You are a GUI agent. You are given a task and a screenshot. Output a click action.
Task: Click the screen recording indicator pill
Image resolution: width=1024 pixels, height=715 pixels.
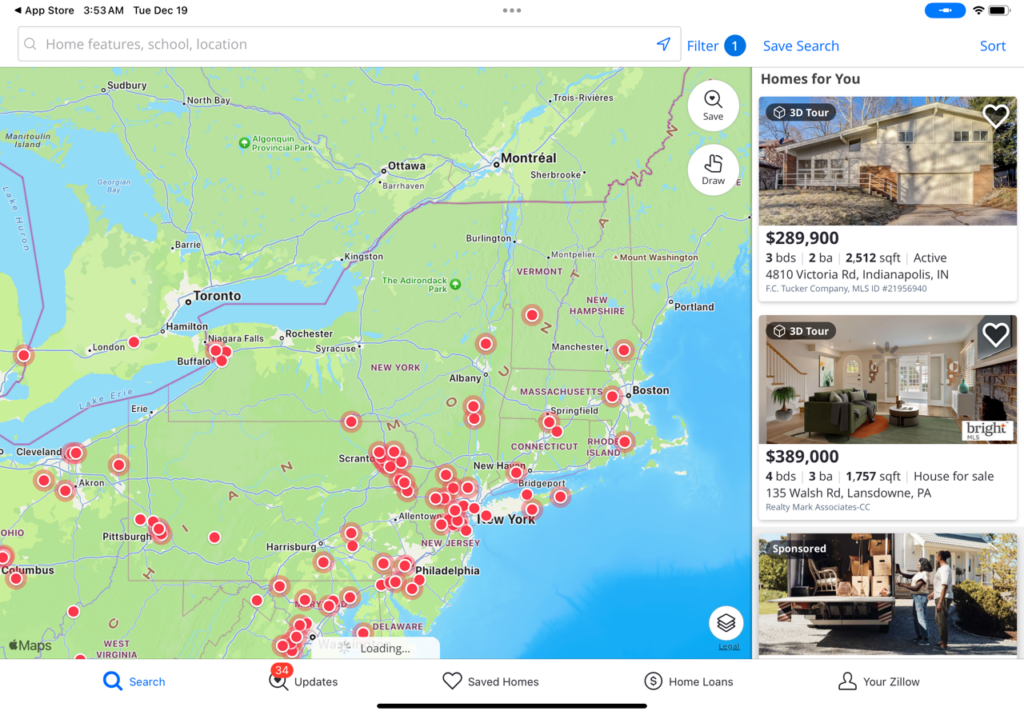click(944, 10)
